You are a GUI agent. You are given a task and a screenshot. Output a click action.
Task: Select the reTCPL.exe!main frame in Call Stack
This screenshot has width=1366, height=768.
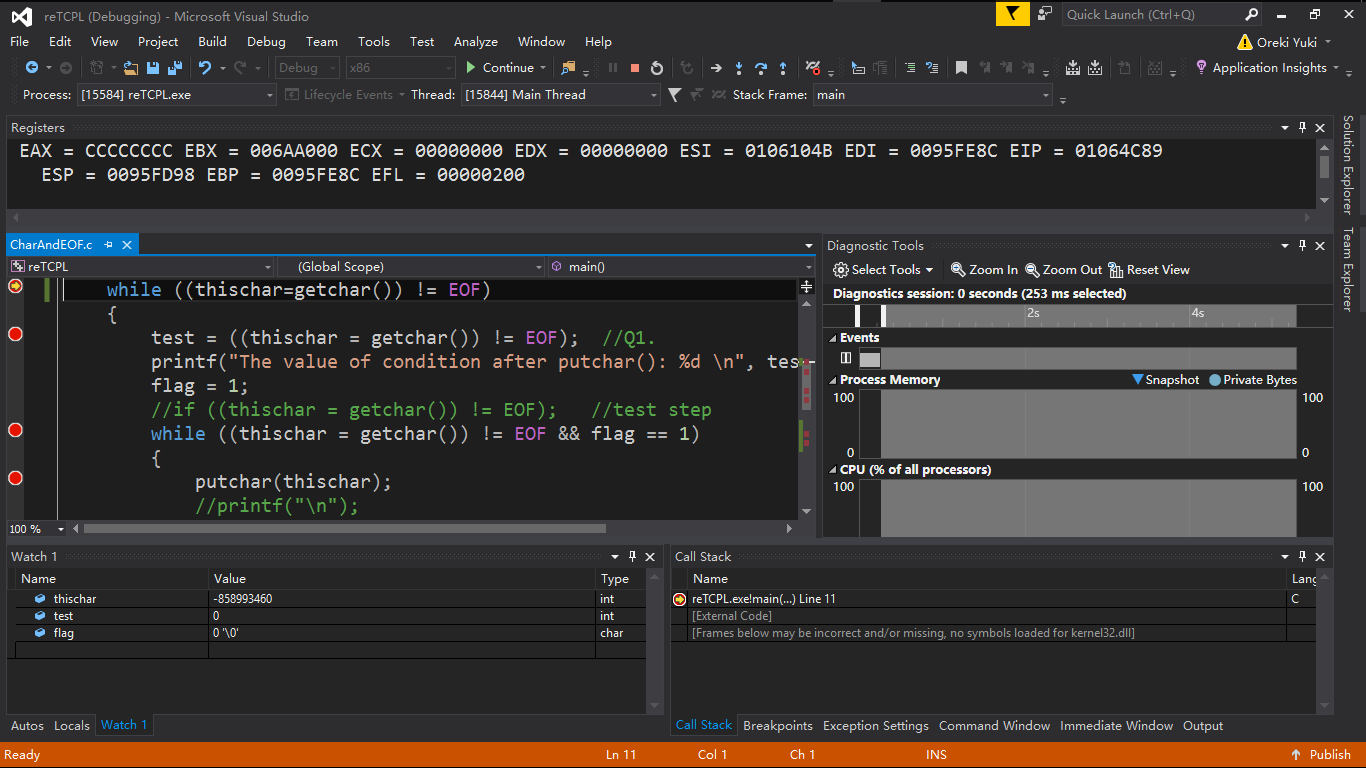click(994, 599)
